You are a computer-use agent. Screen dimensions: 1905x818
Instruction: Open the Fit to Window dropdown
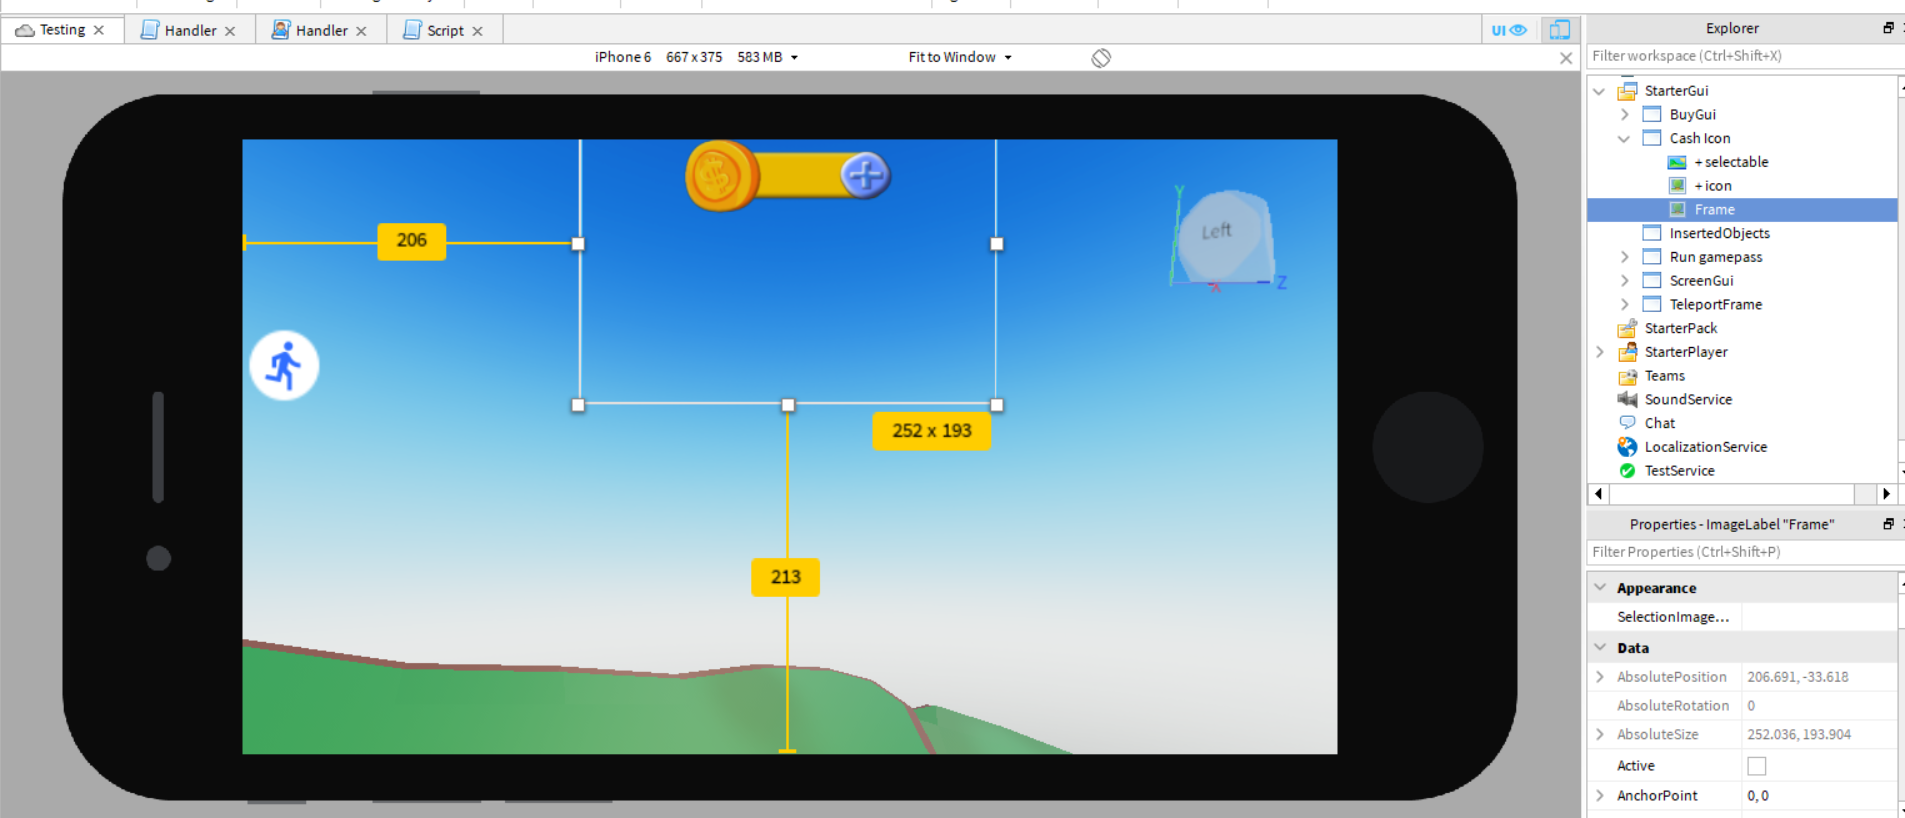click(x=960, y=57)
